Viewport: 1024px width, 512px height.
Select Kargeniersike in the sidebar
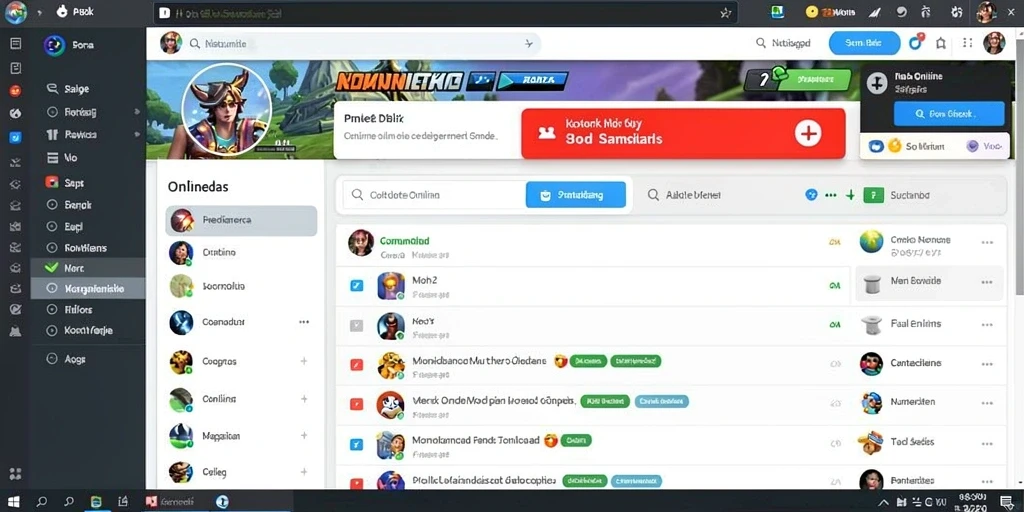point(88,289)
